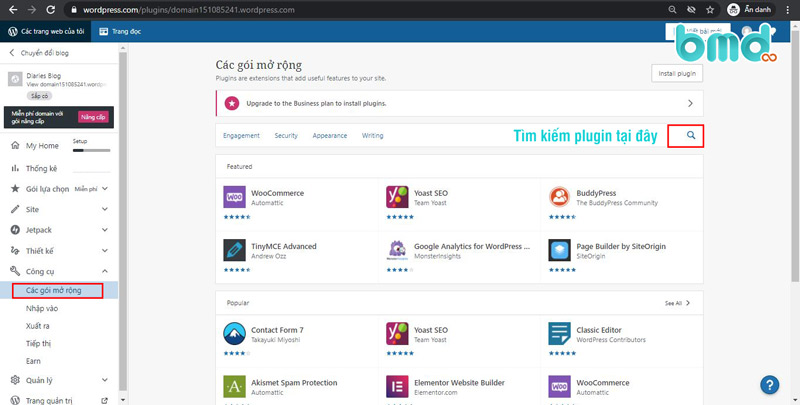This screenshot has height=405, width=800.
Task: Expand the Site sidebar section
Action: click(105, 209)
